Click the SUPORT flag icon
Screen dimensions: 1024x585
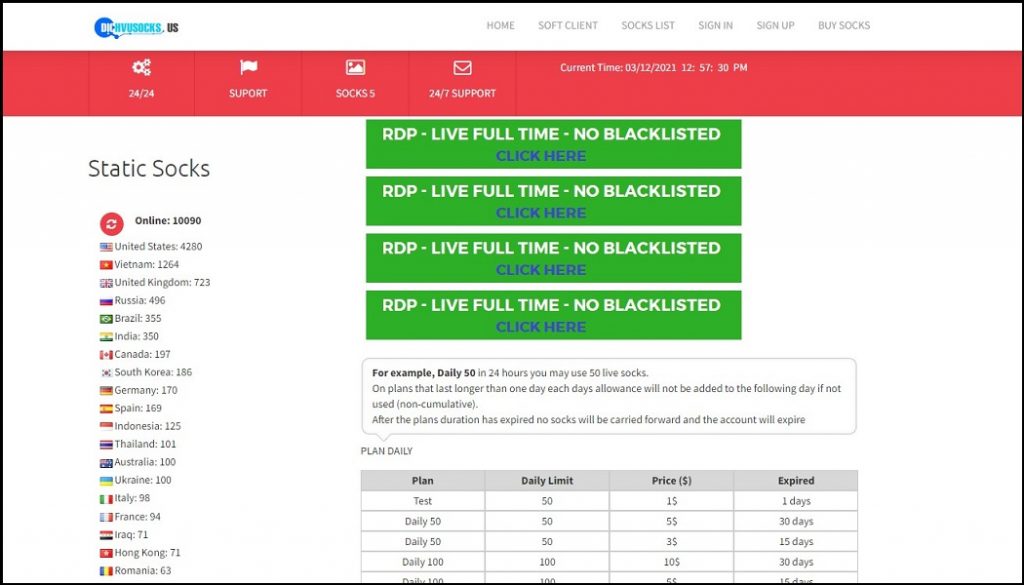(x=247, y=67)
